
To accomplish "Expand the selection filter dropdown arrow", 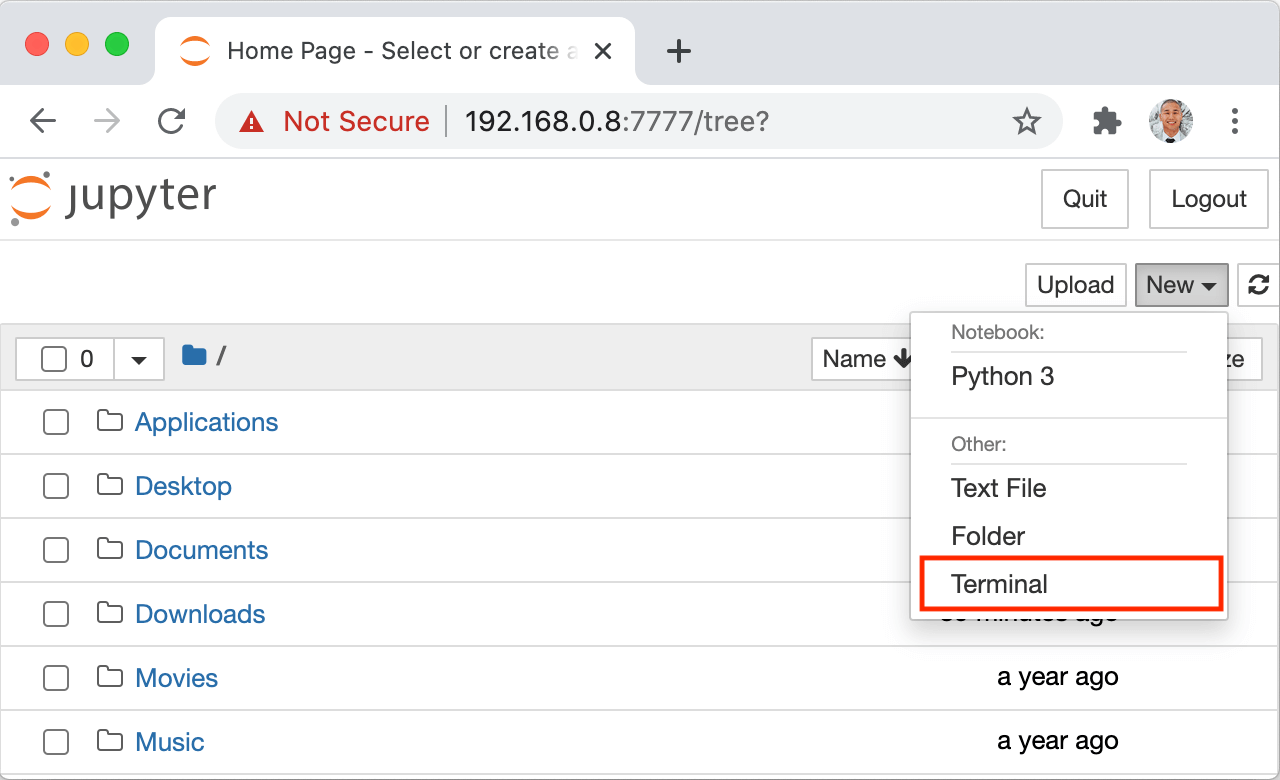I will [x=138, y=359].
